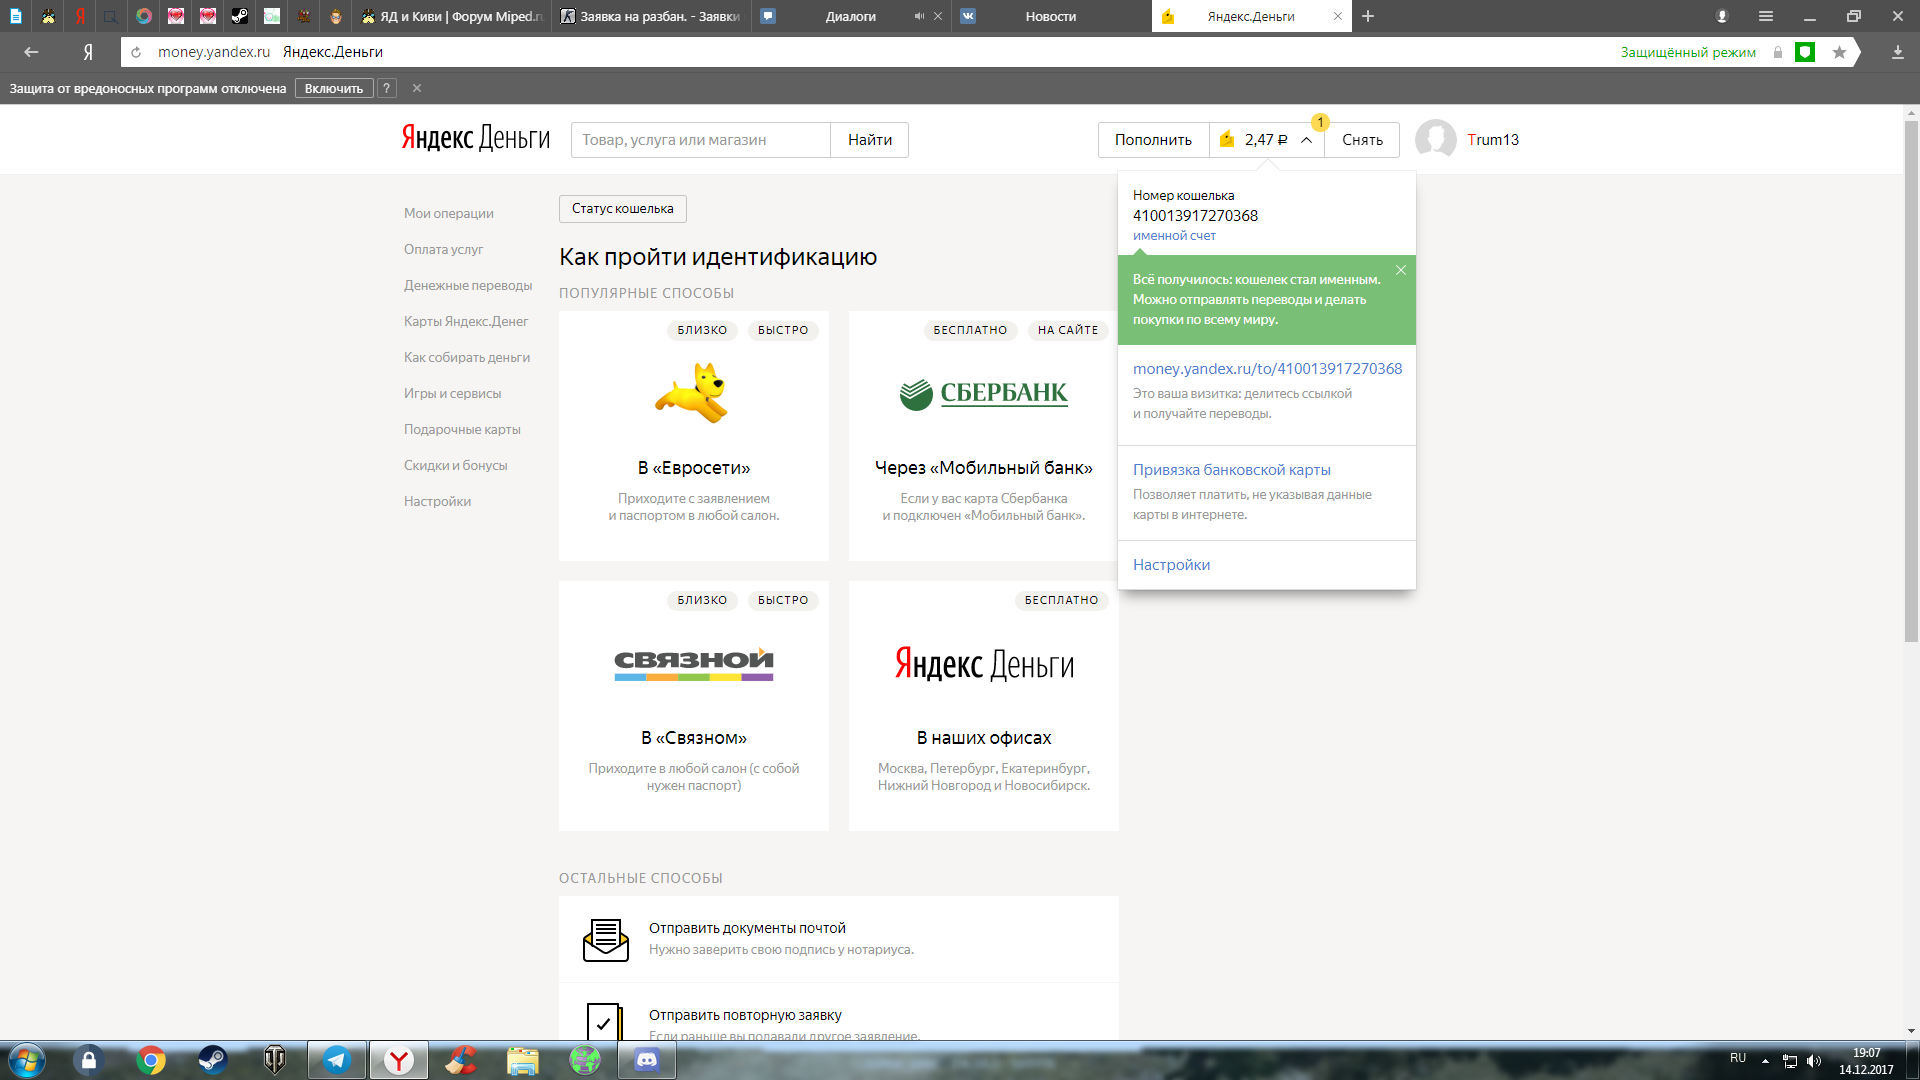
Task: Click the Яндекс Деньги logo in the header
Action: point(476,138)
